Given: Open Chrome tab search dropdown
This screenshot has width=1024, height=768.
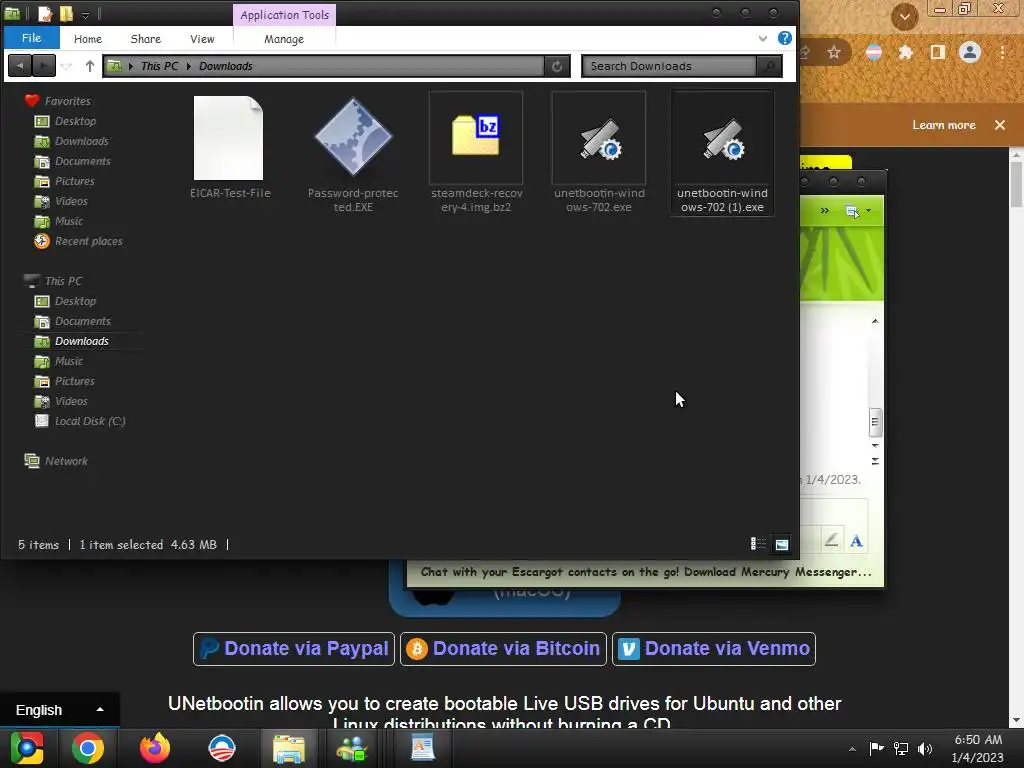Looking at the screenshot, I should pos(904,16).
